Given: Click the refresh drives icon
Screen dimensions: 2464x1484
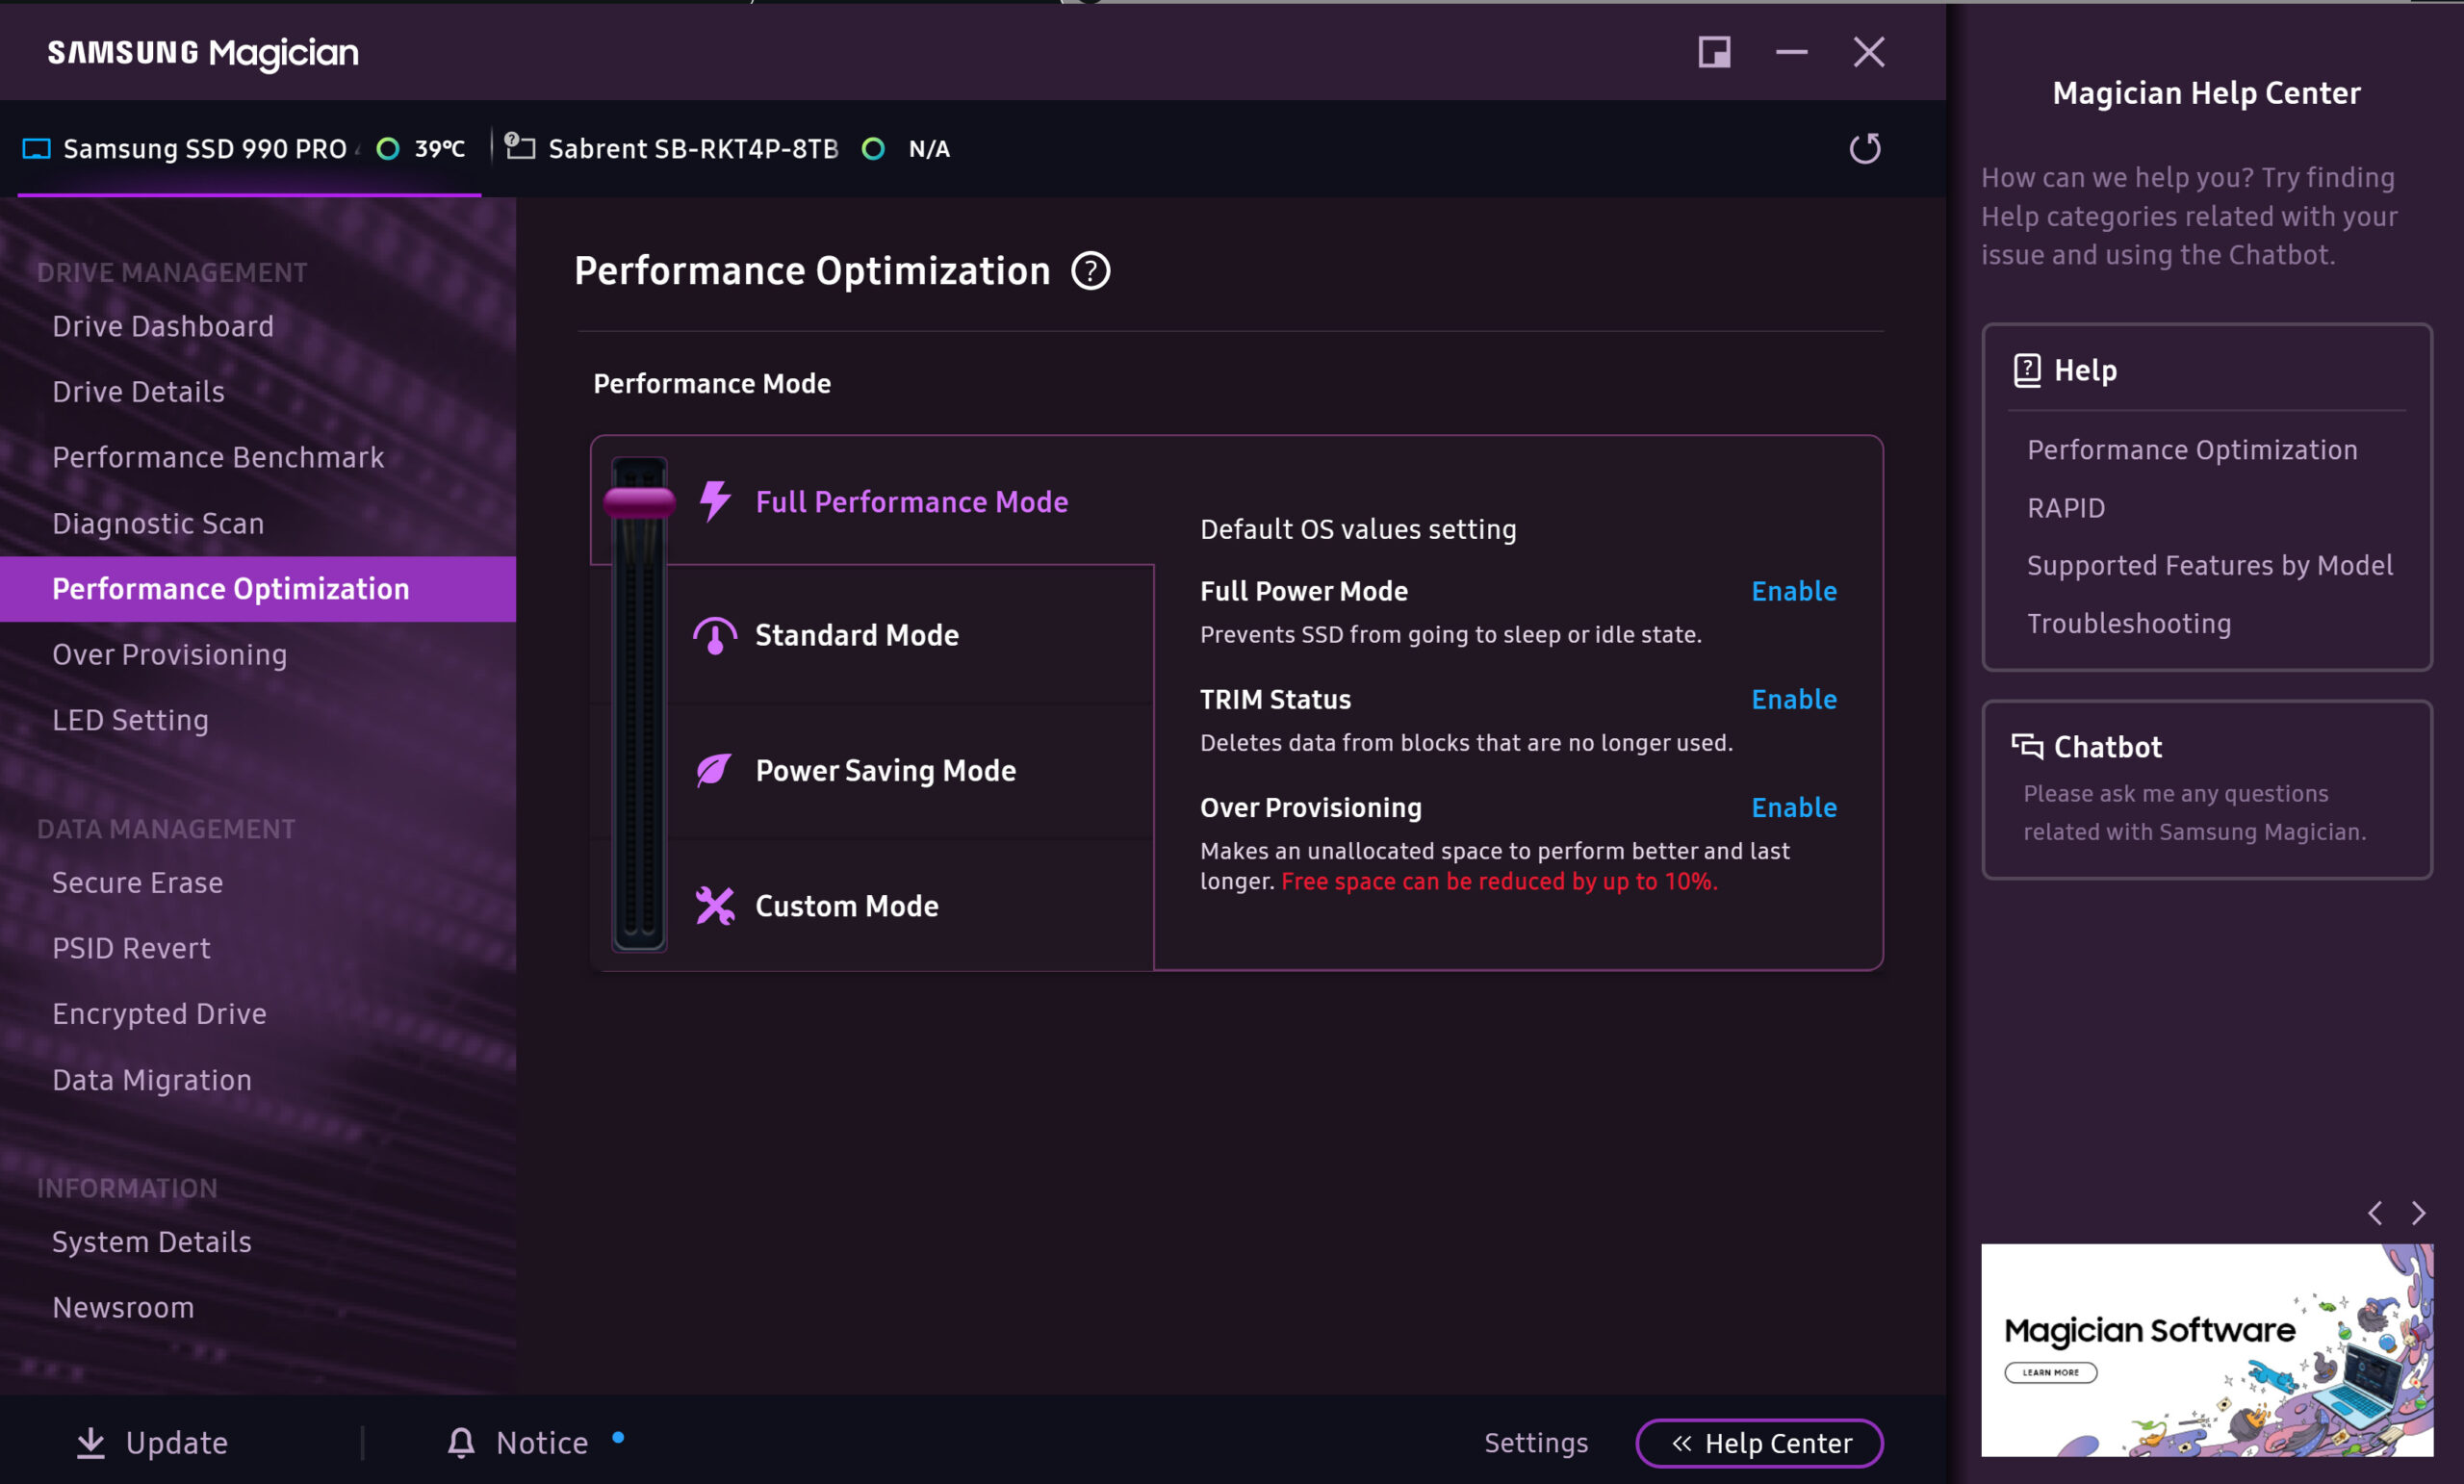Looking at the screenshot, I should (x=1864, y=149).
